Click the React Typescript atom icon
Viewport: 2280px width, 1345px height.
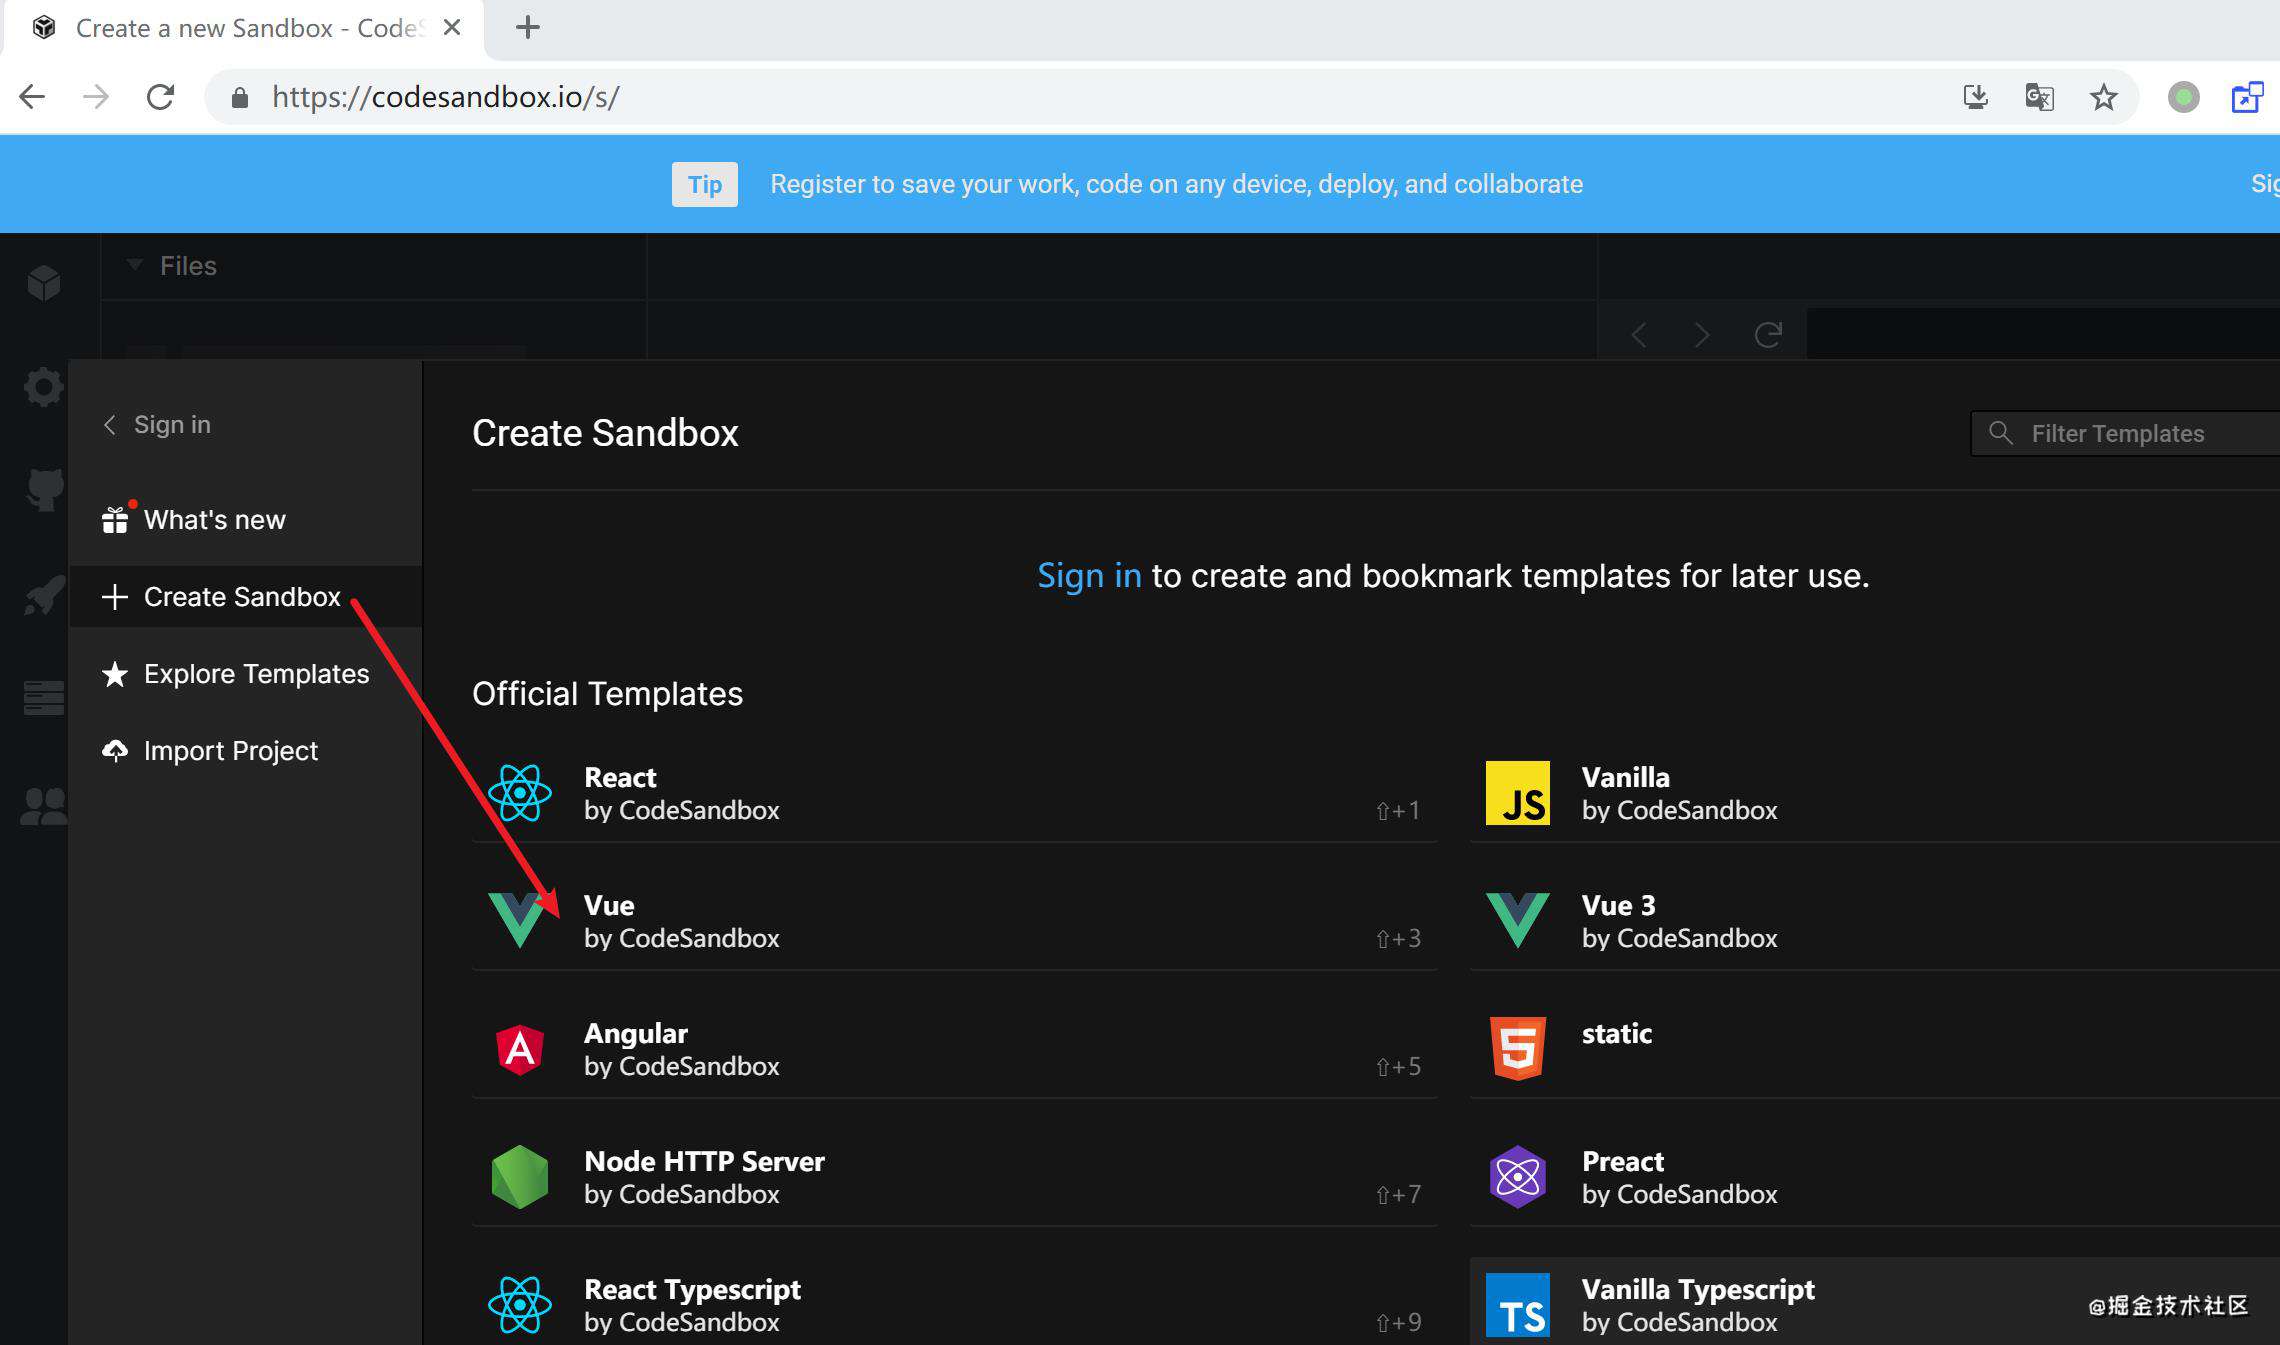click(x=520, y=1305)
